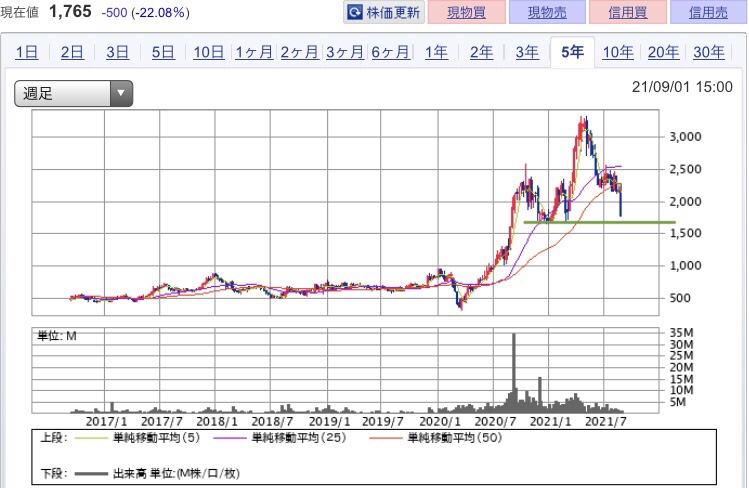Click the 1,500 price axis label
The width and height of the screenshot is (749, 488).
(x=685, y=233)
